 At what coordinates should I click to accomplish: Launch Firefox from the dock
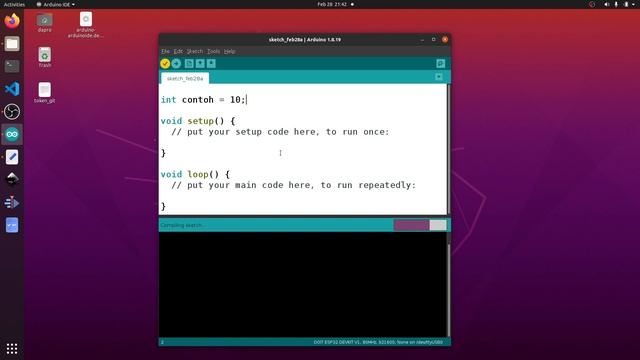point(12,21)
